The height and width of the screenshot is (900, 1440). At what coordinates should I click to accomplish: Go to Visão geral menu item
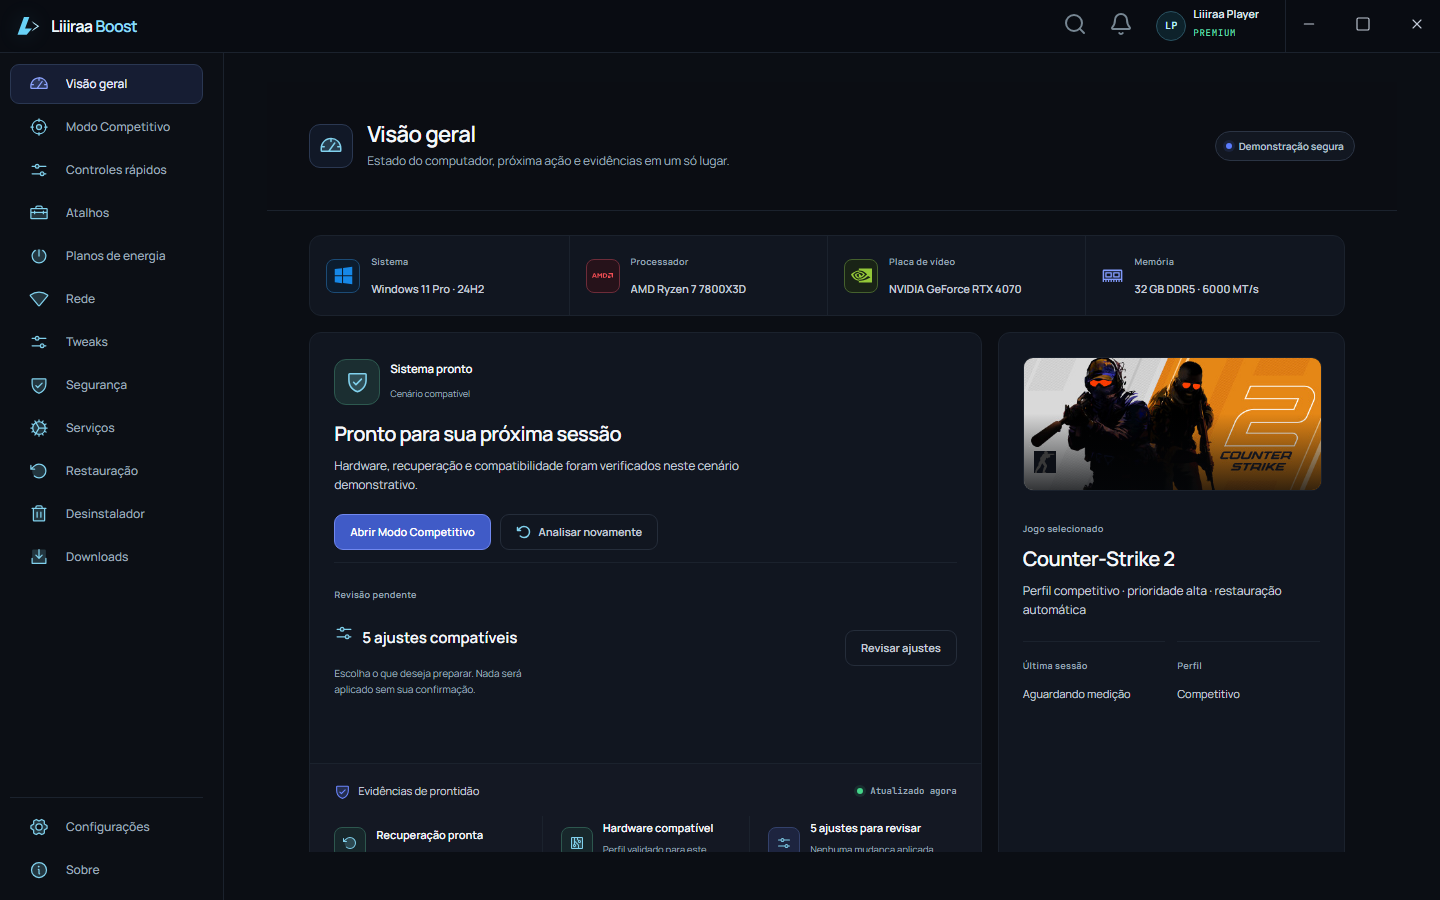click(106, 84)
